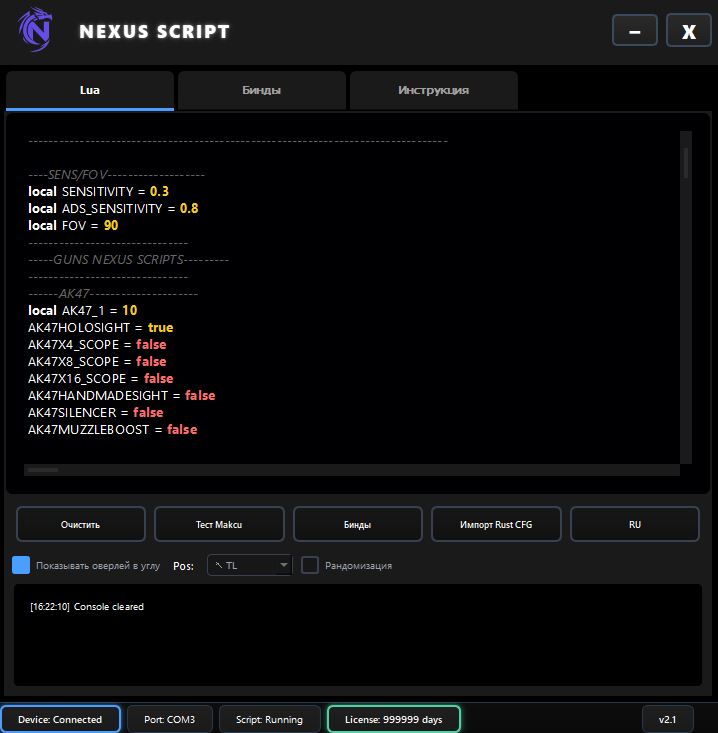
Task: Click the AK47X16_SCOPE false value
Action: [x=158, y=379]
